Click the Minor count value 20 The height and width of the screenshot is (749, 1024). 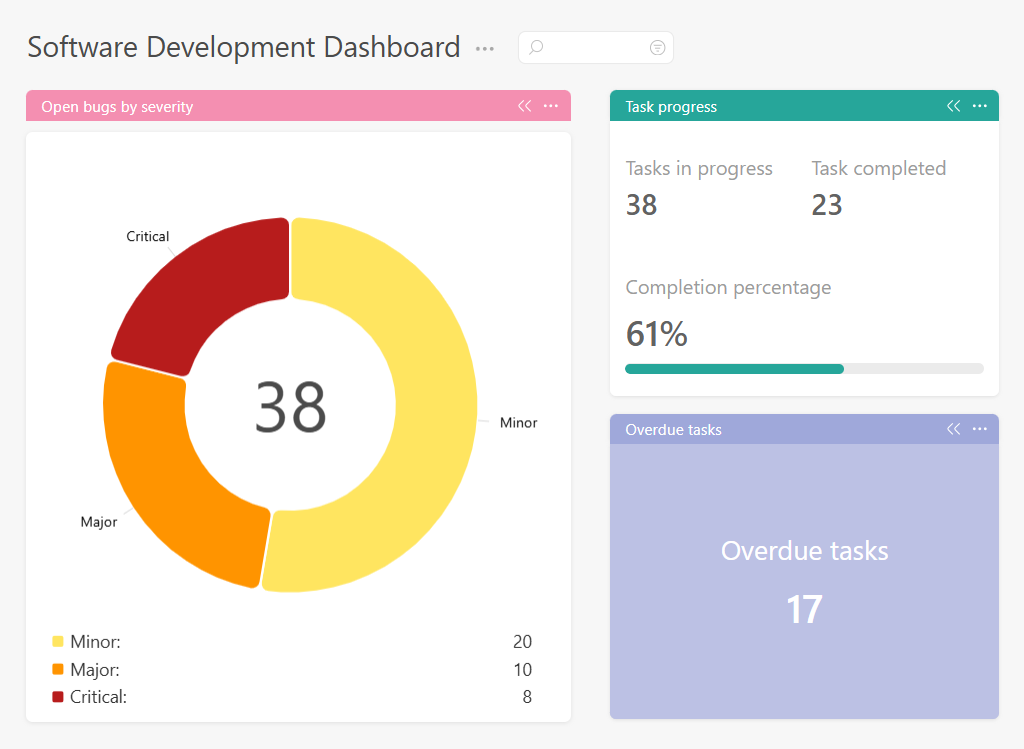tap(522, 642)
